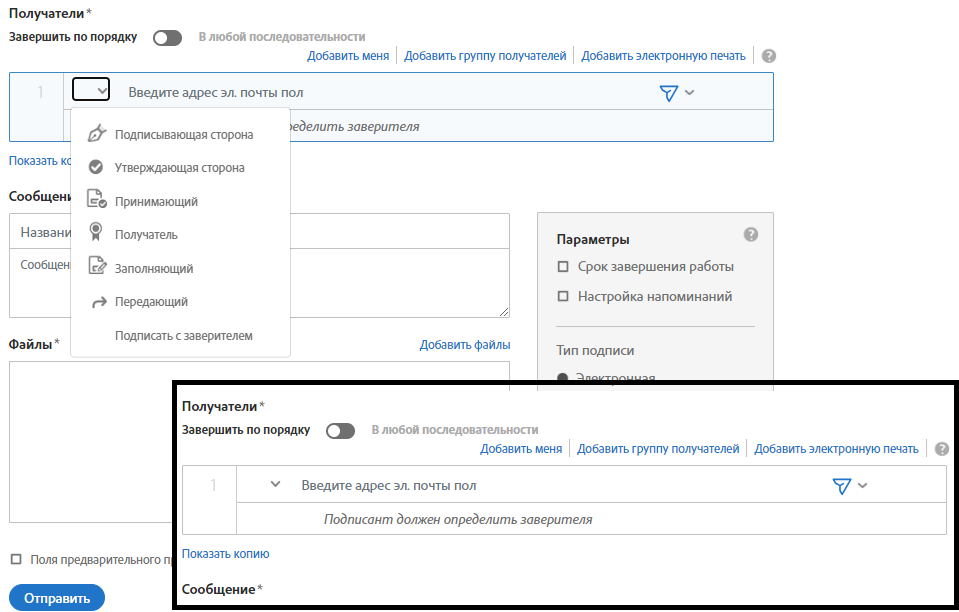Click 'Добавить электронную печать' in black-framed inset
The image size is (959, 612).
coord(836,449)
